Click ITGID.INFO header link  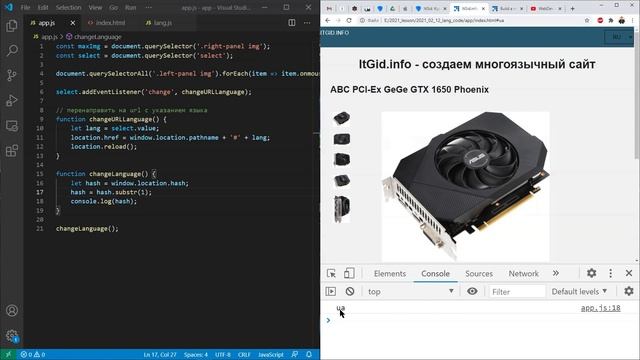335,33
